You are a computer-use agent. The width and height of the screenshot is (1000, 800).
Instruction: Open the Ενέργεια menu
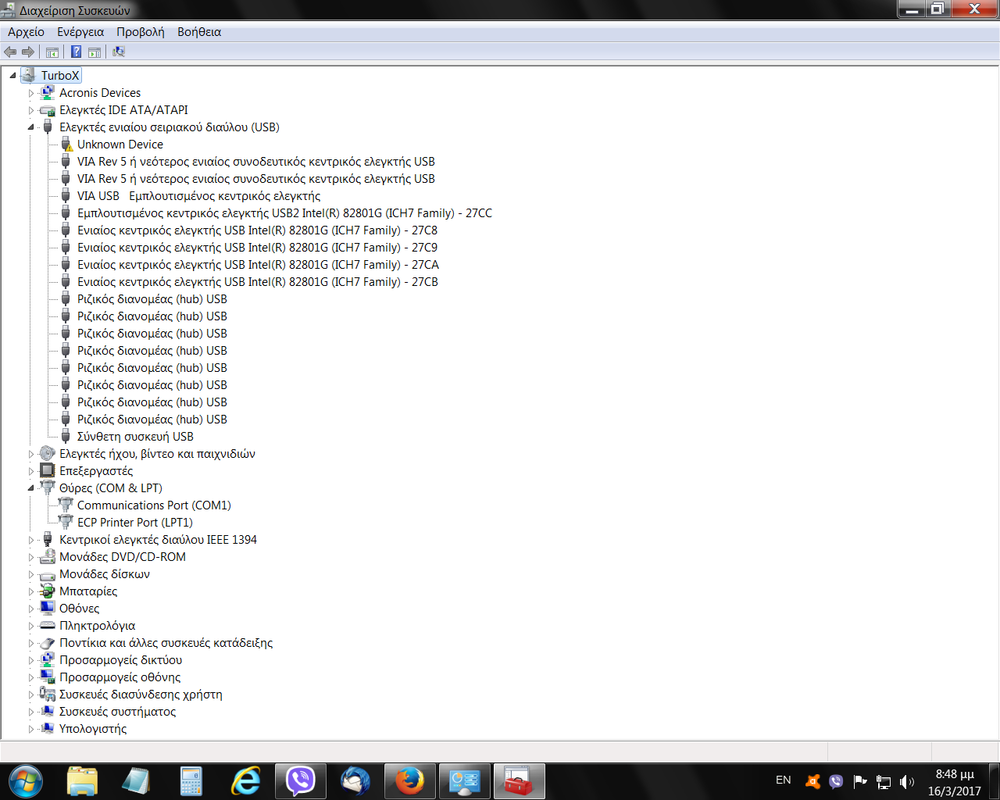pyautogui.click(x=80, y=32)
